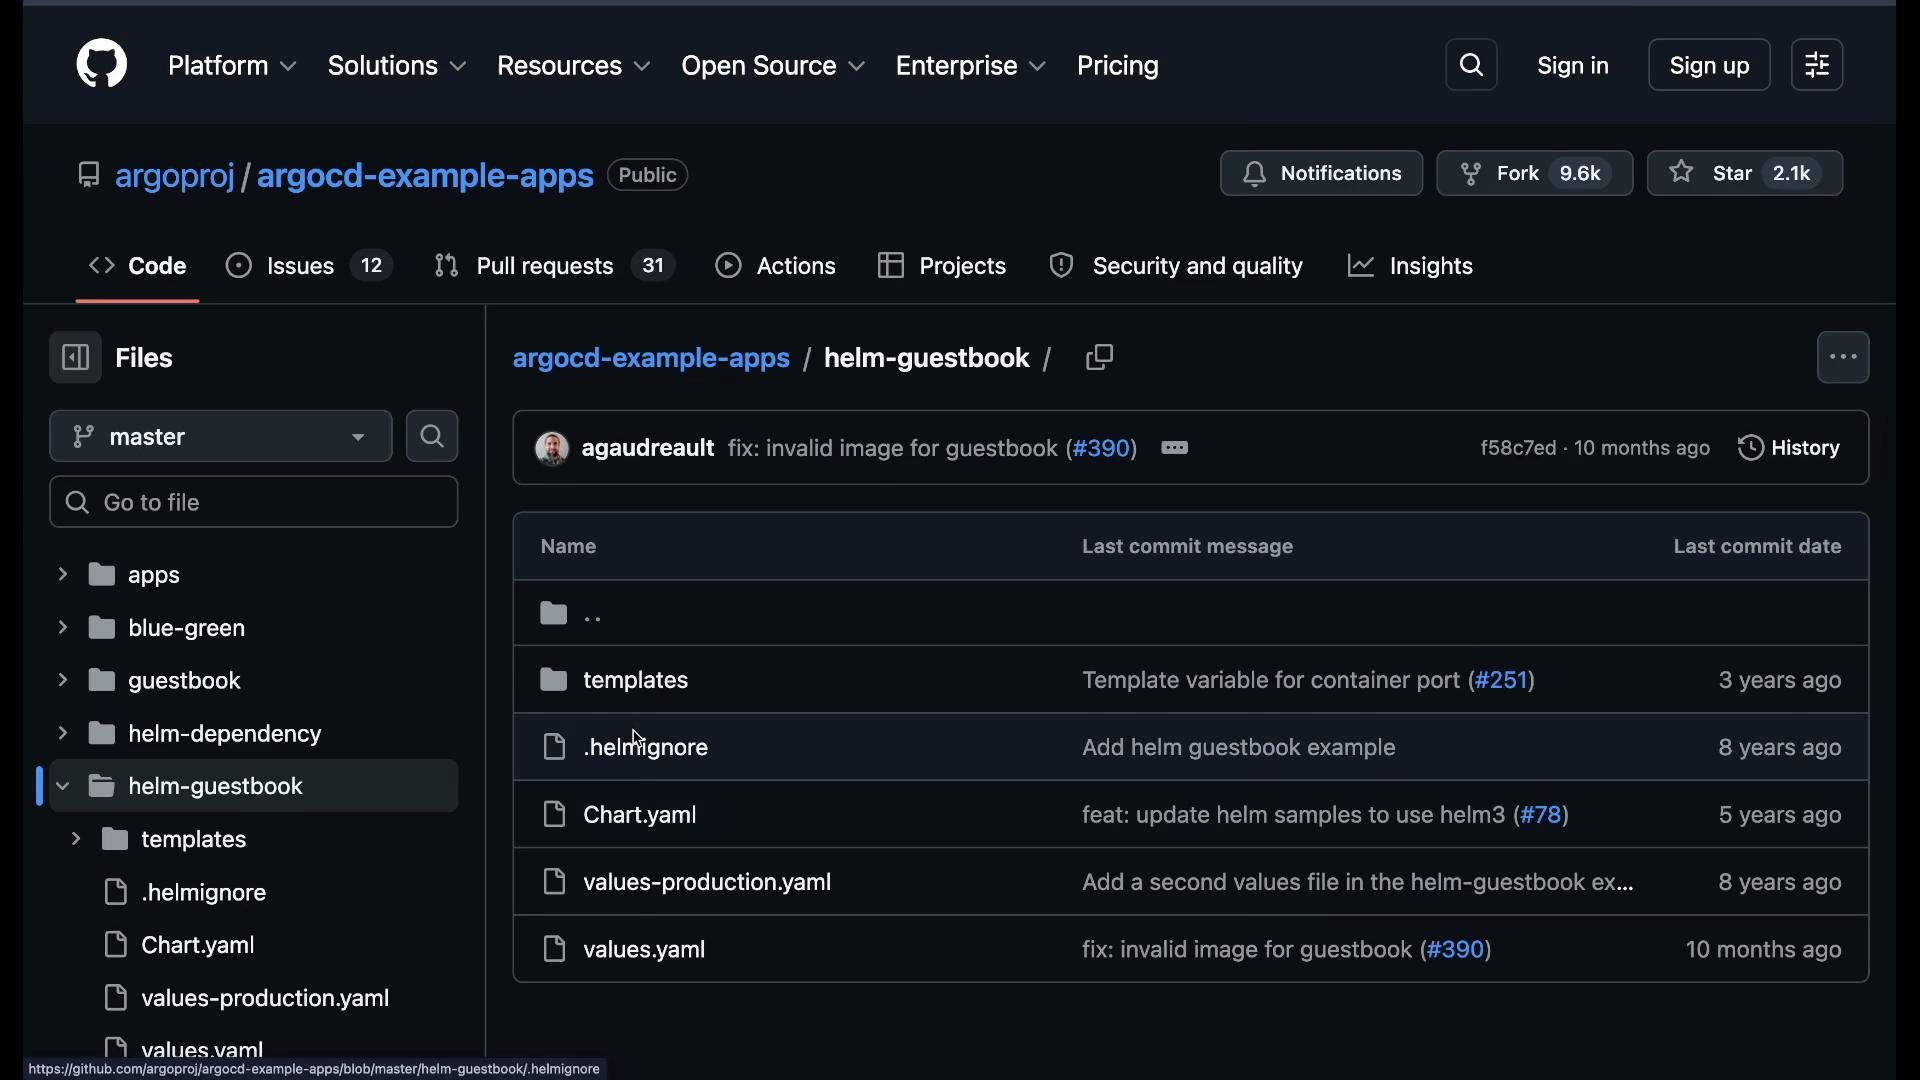Image resolution: width=1920 pixels, height=1080 pixels.
Task: Expand the Solutions menu
Action: pos(397,66)
